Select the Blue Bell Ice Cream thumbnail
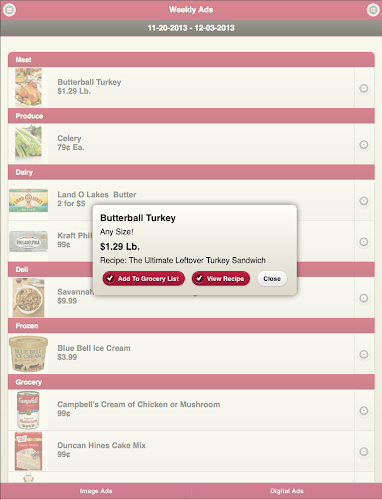Image resolution: width=382 pixels, height=500 pixels. 28,354
